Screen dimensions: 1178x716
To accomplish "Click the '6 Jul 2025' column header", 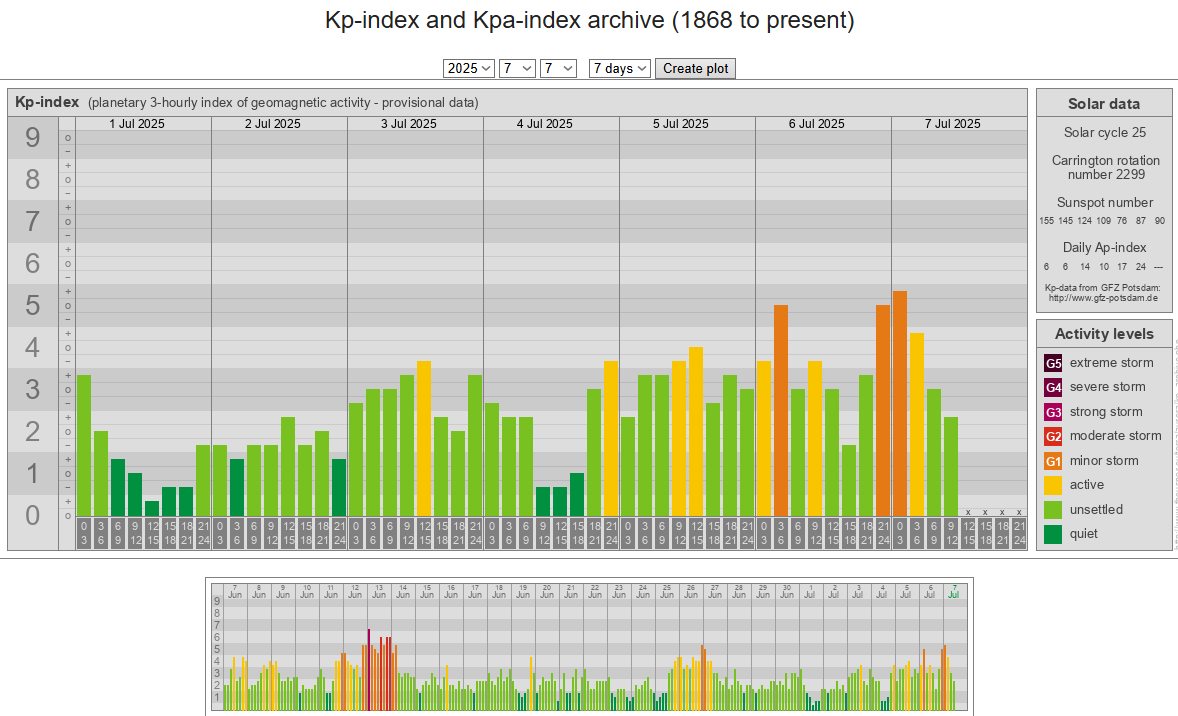I will [817, 124].
